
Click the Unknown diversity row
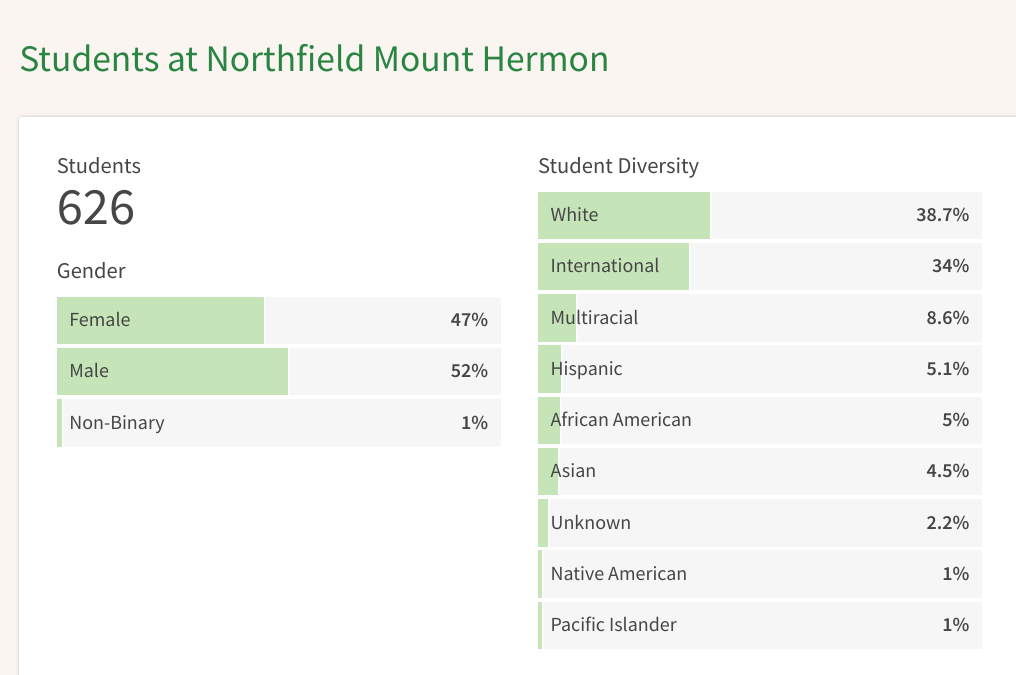(x=759, y=523)
